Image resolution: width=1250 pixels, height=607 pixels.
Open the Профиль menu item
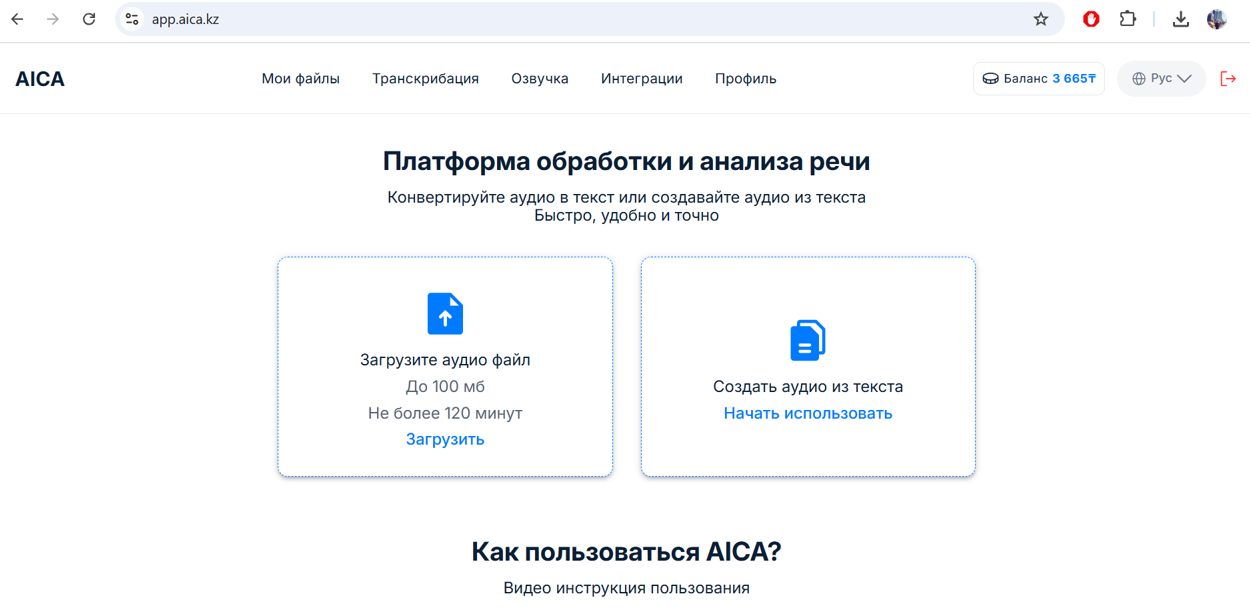[746, 79]
